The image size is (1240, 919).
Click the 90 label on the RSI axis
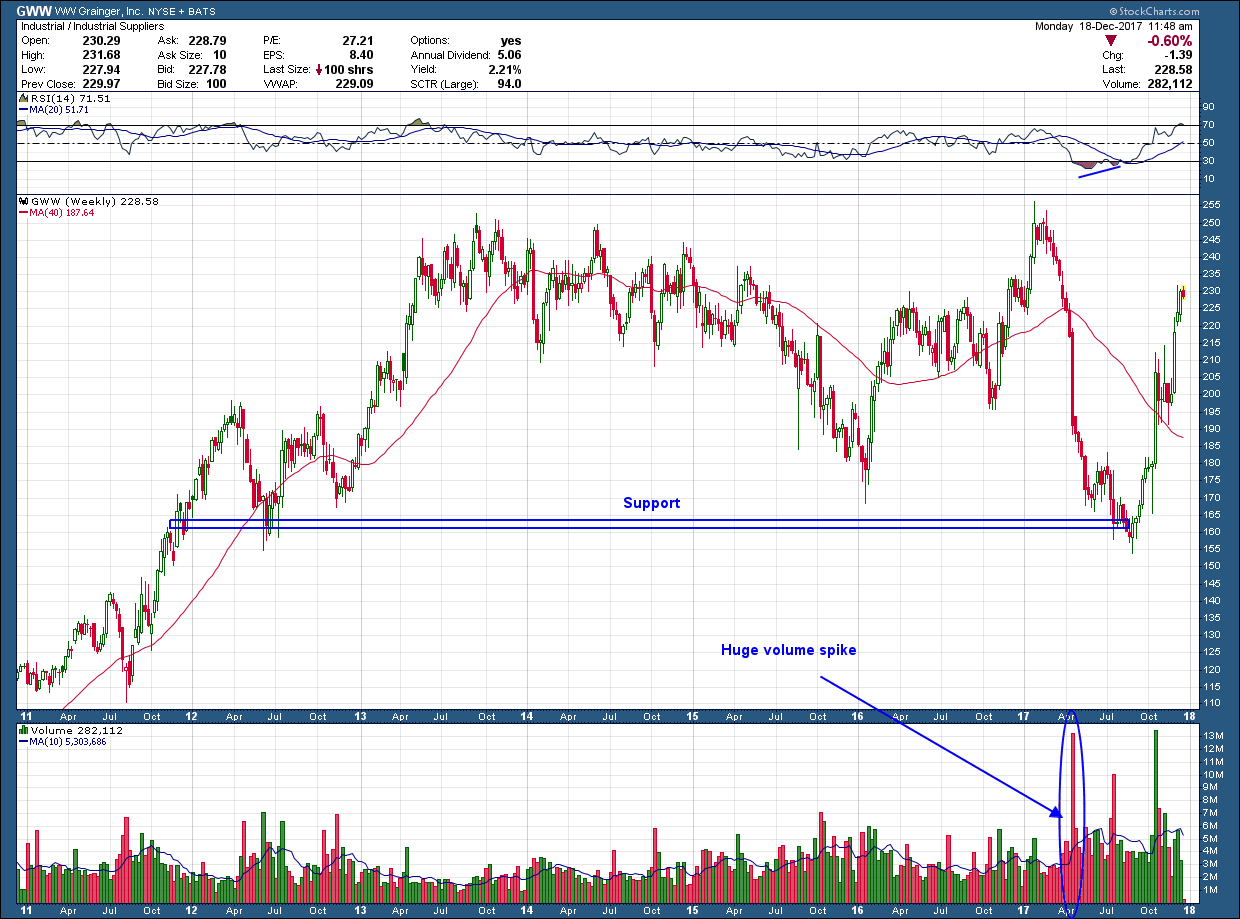coord(1207,107)
